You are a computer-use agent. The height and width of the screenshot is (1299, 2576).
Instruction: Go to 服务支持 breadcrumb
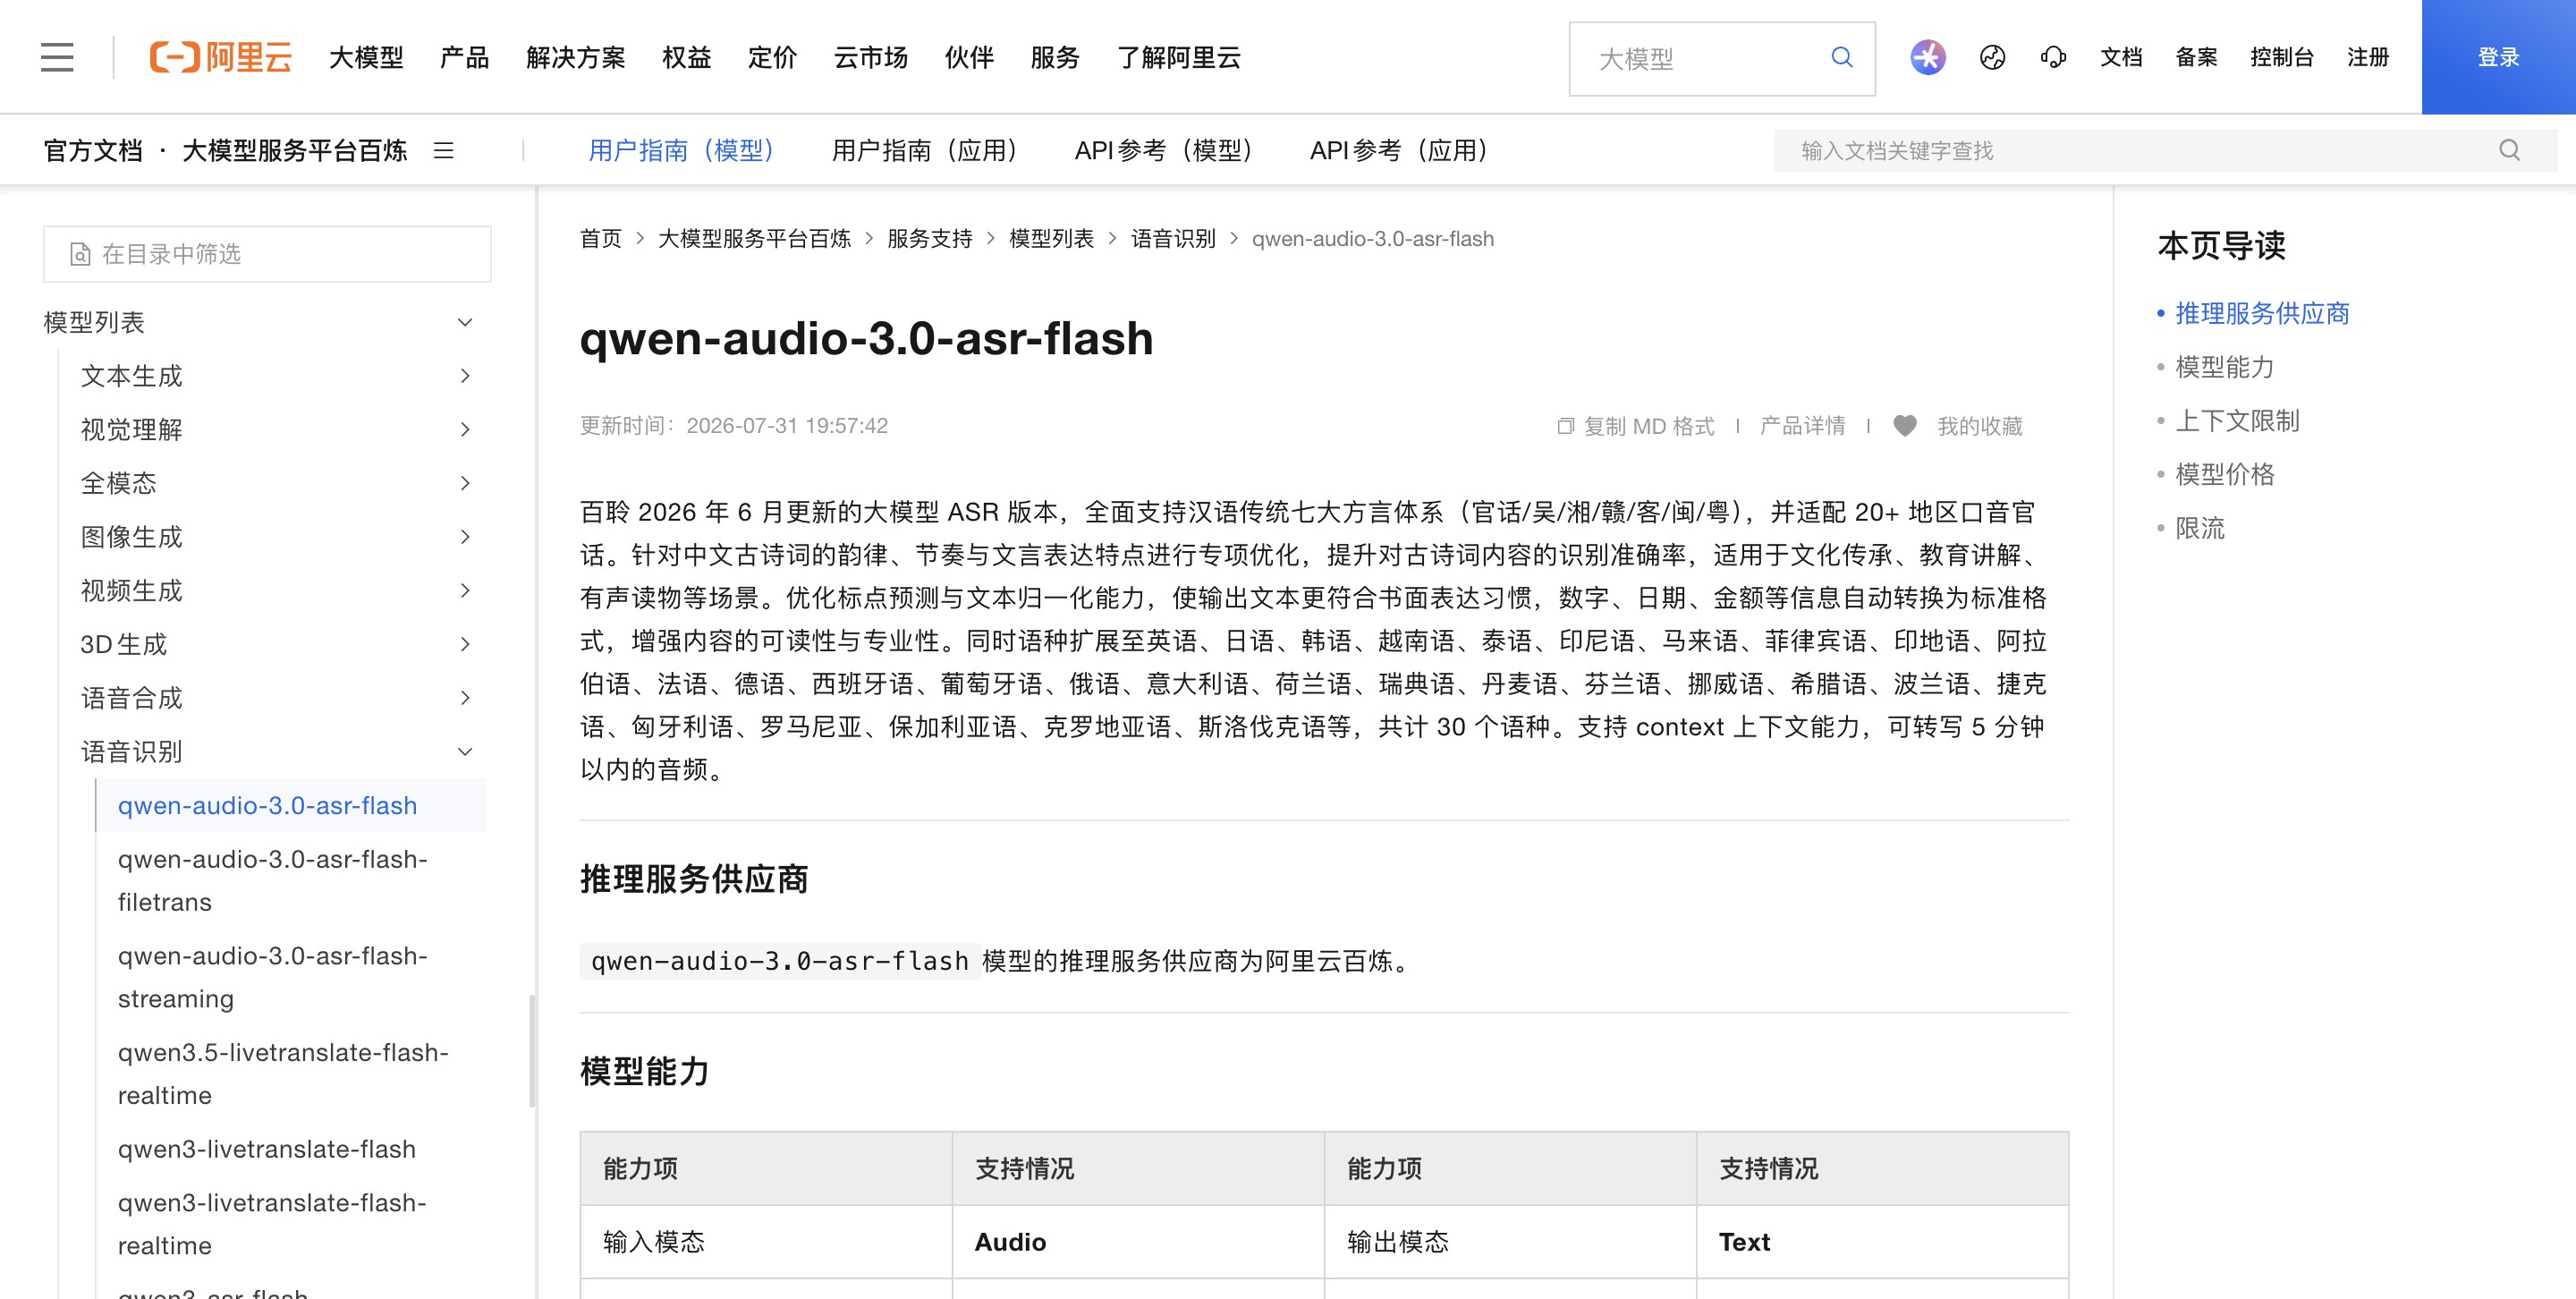click(929, 239)
